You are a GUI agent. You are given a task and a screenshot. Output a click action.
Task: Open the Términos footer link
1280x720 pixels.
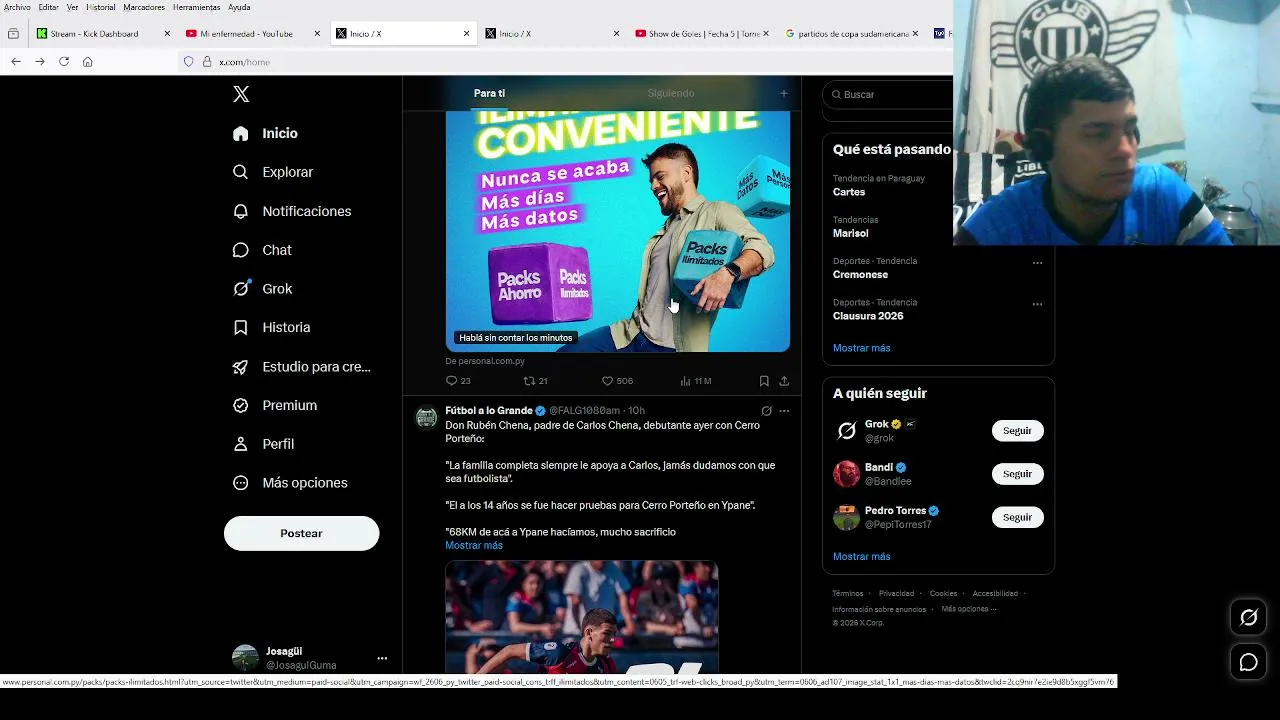pyautogui.click(x=848, y=593)
